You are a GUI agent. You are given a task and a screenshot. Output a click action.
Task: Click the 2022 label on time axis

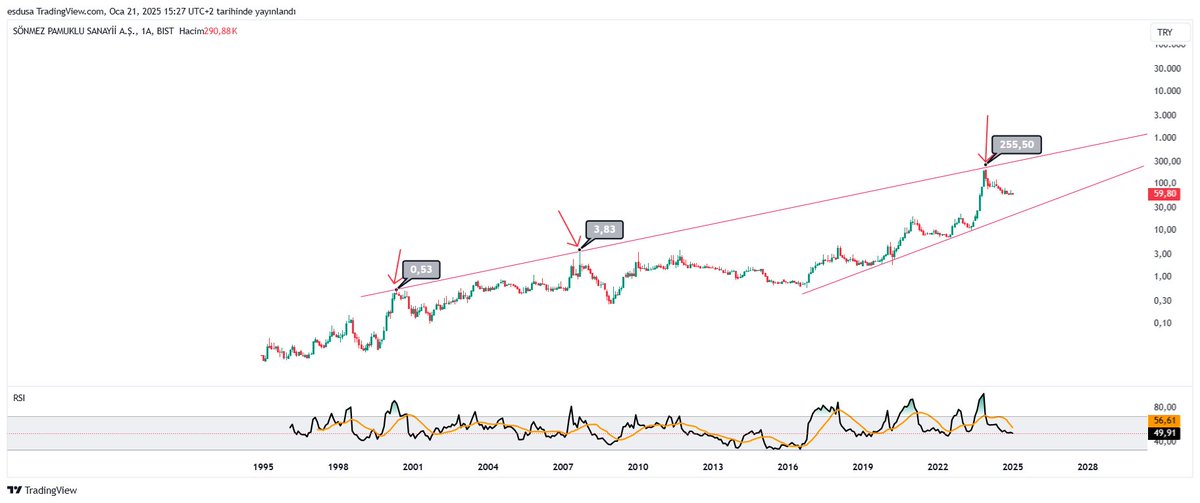pos(938,467)
